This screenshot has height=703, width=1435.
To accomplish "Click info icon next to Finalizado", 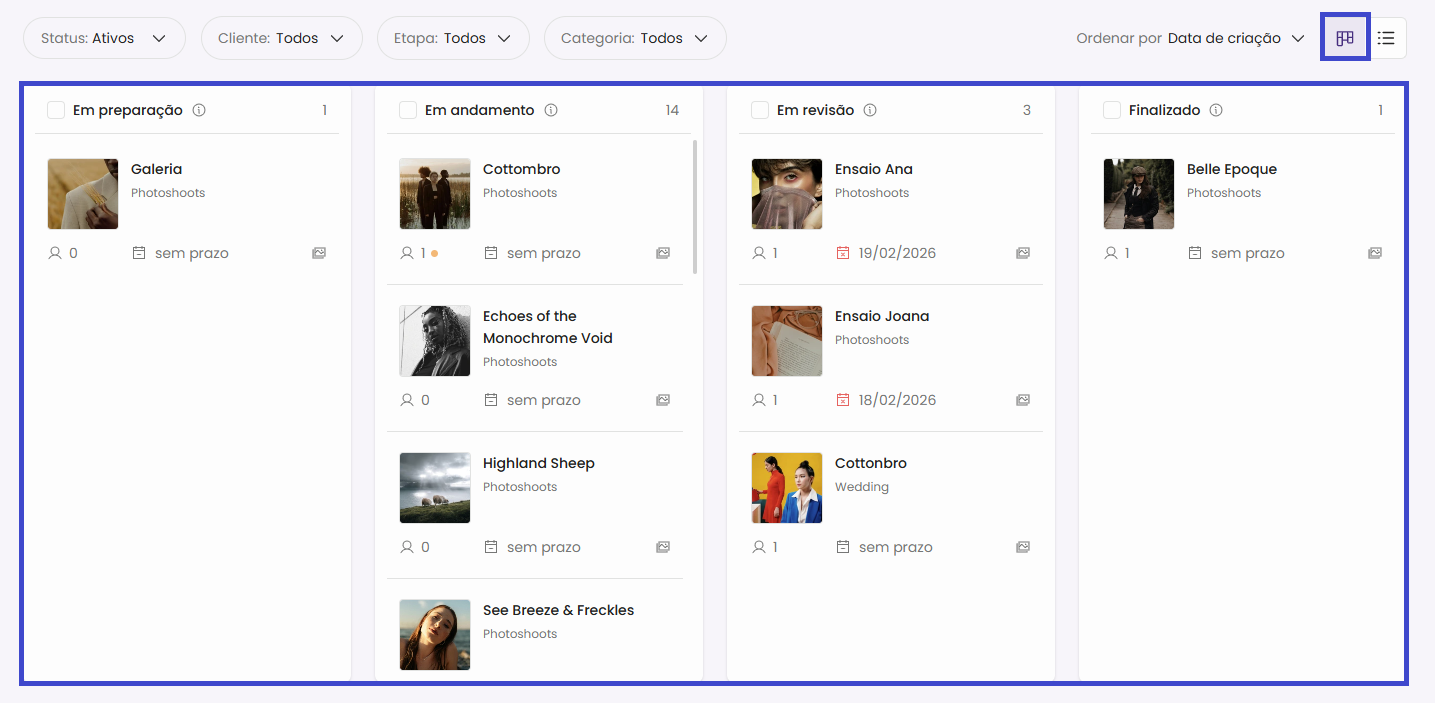I will pyautogui.click(x=1216, y=110).
